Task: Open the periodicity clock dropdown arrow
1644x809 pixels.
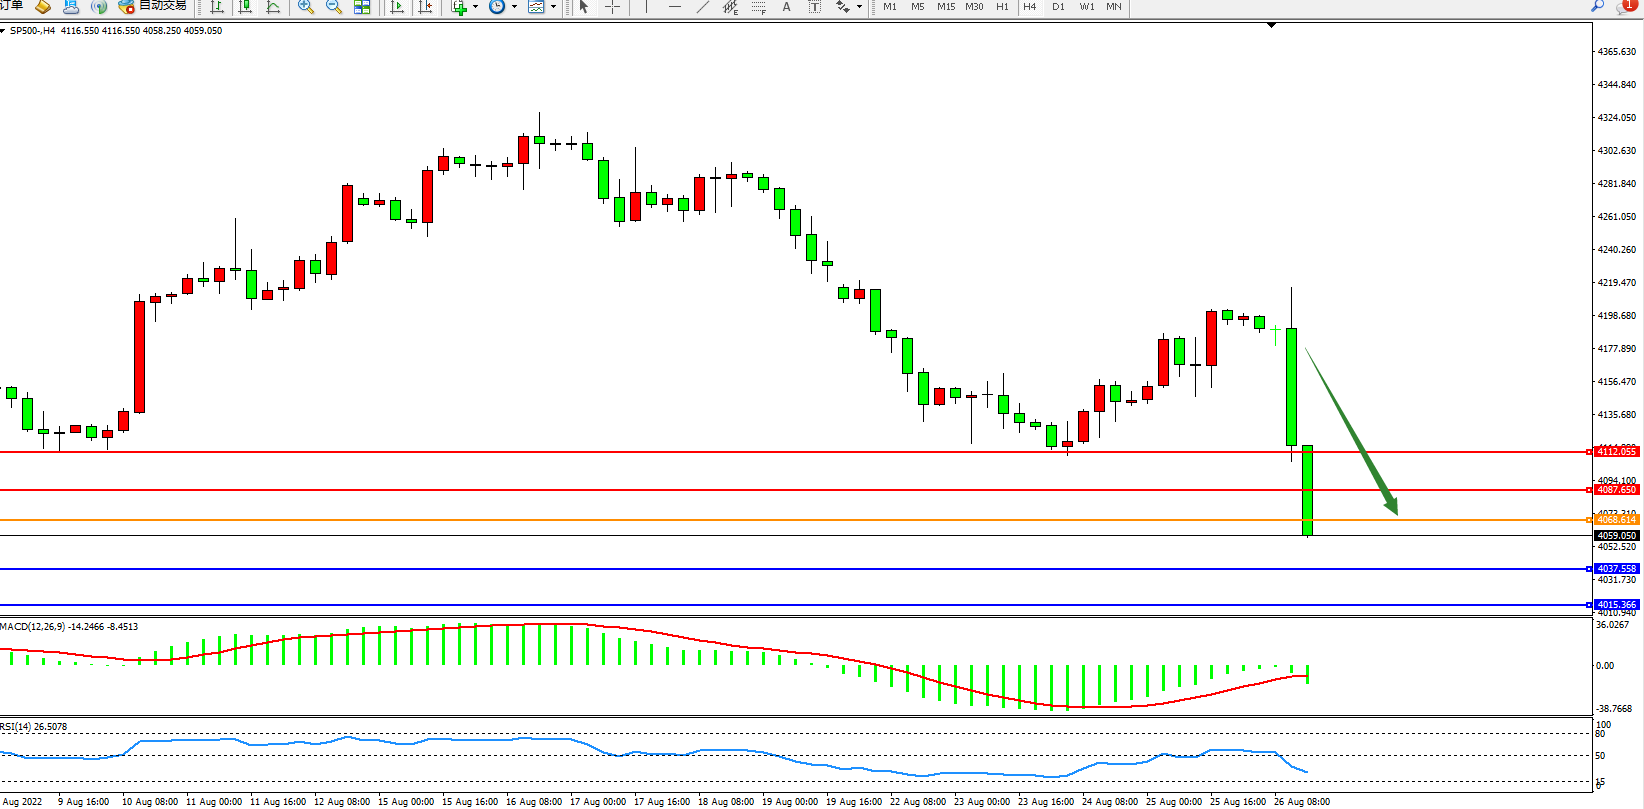Action: [x=514, y=7]
